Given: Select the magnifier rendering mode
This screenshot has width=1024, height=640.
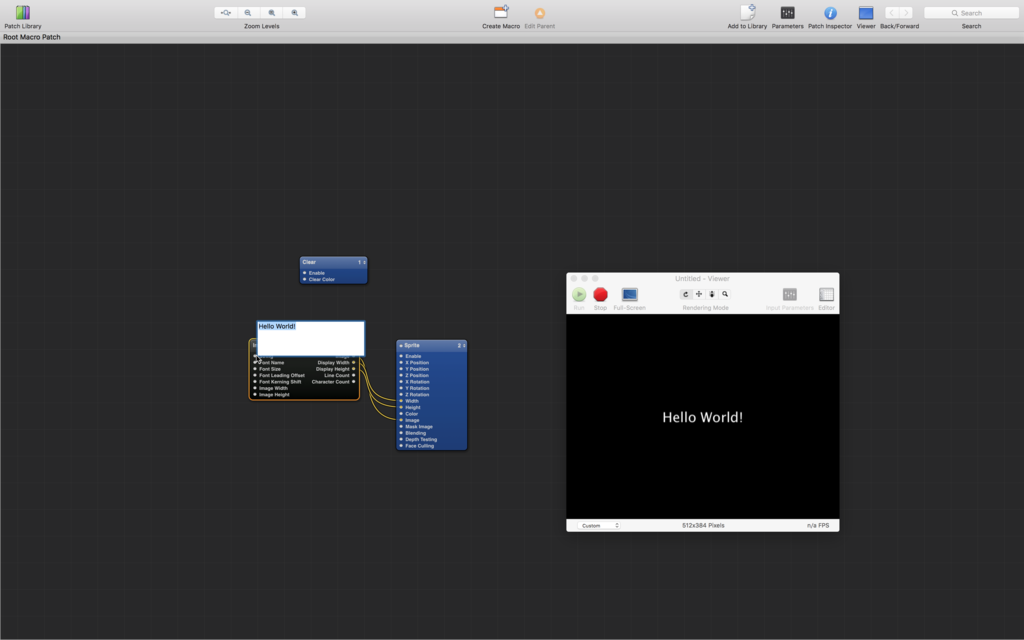Looking at the screenshot, I should point(725,295).
